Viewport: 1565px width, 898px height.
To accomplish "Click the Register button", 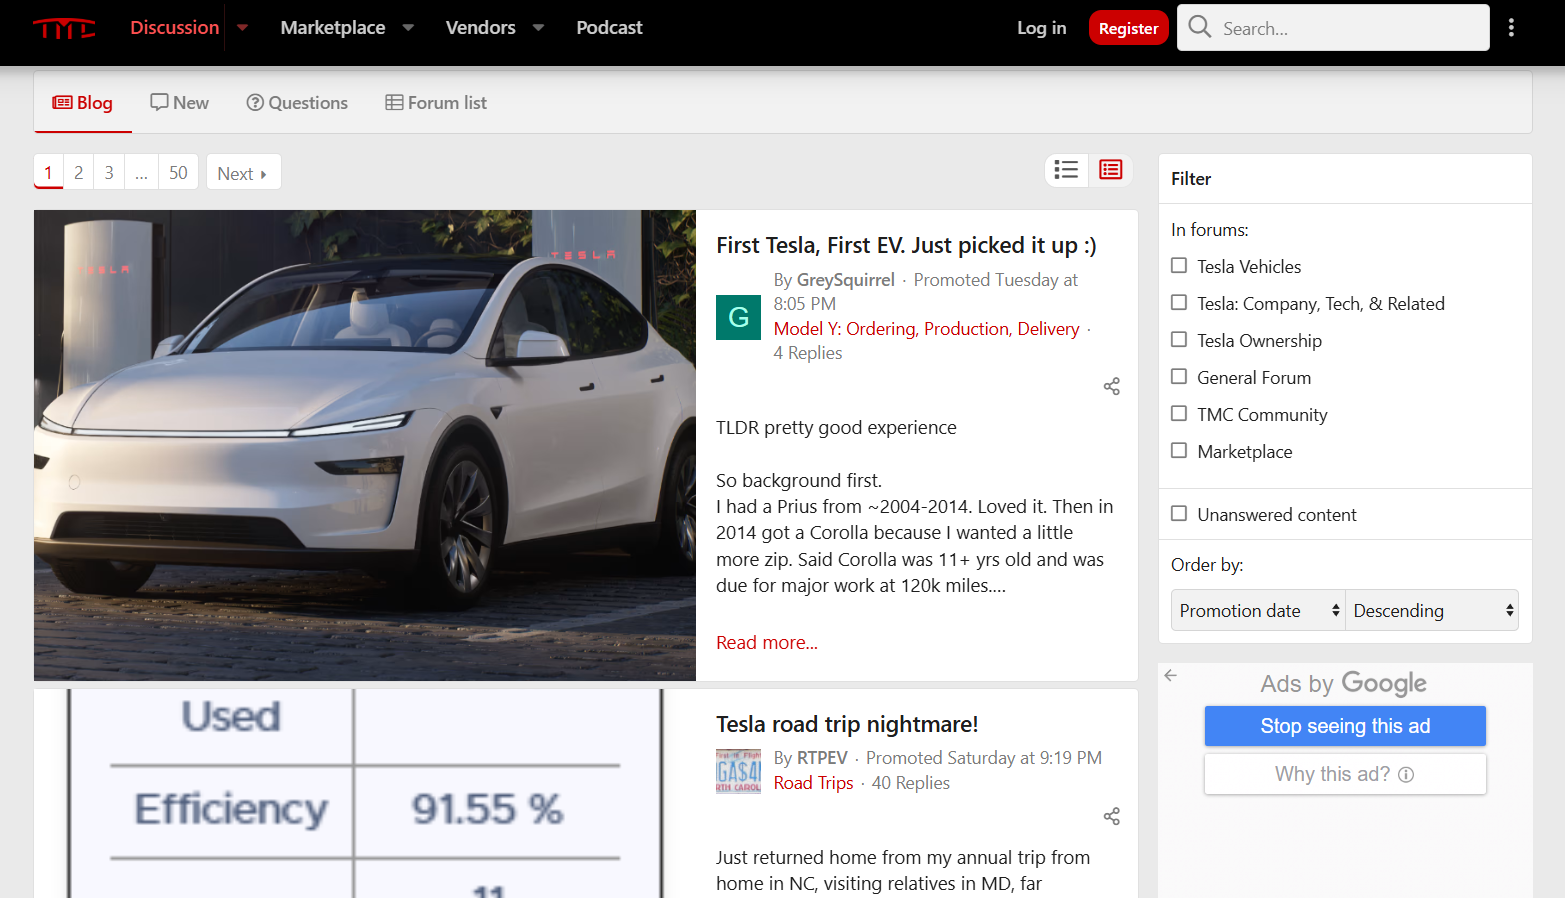I will (1128, 28).
